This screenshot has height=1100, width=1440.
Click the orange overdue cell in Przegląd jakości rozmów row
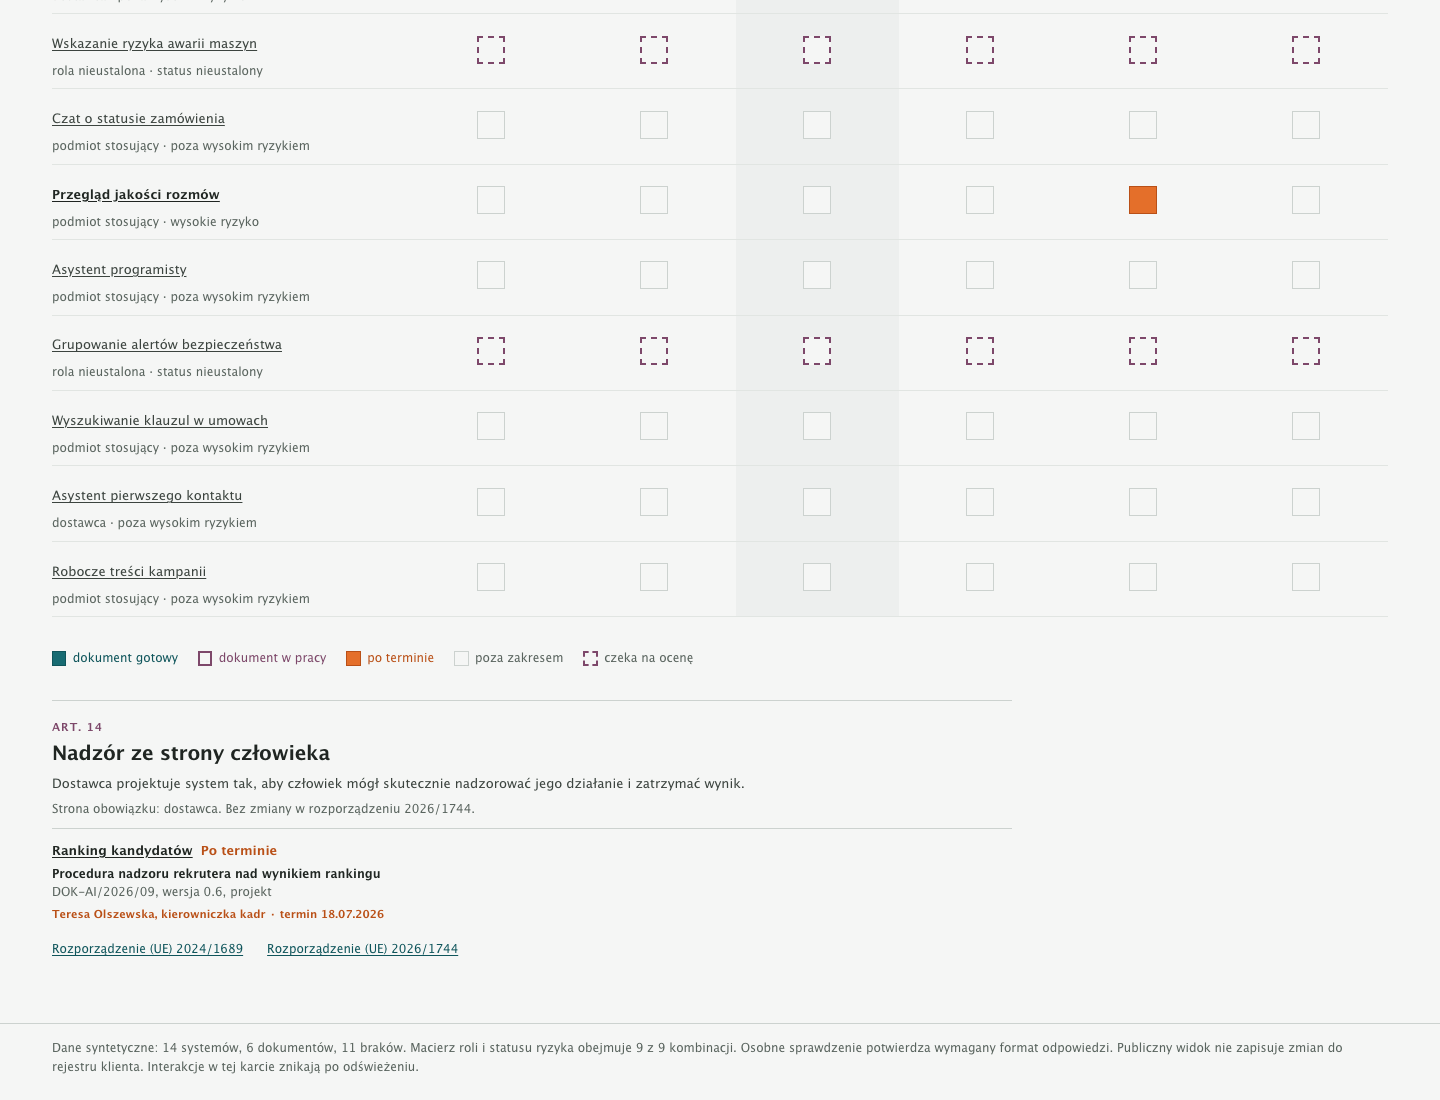[1143, 200]
